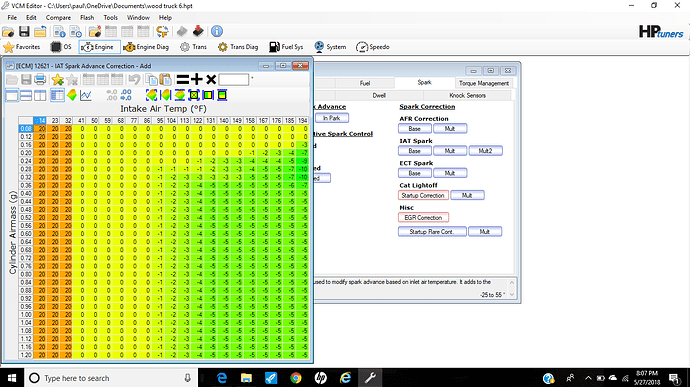This screenshot has height=387, width=690.
Task: Click the equals set-value icon
Action: pyautogui.click(x=183, y=79)
